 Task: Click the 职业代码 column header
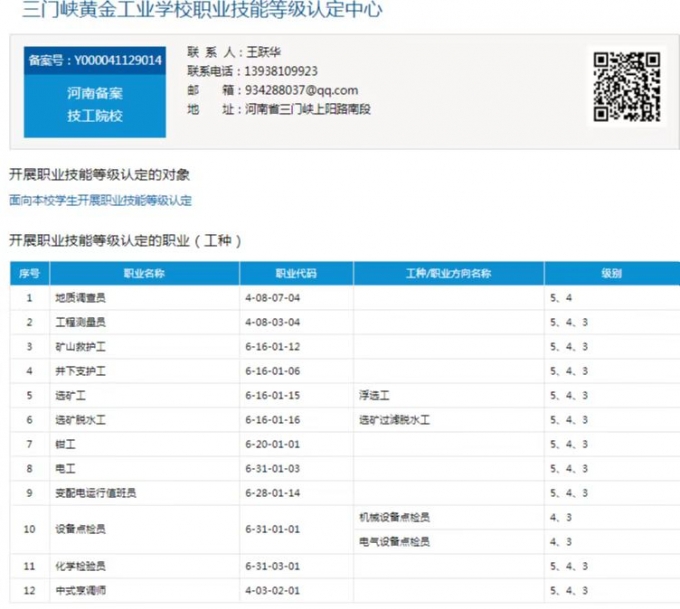coord(296,273)
